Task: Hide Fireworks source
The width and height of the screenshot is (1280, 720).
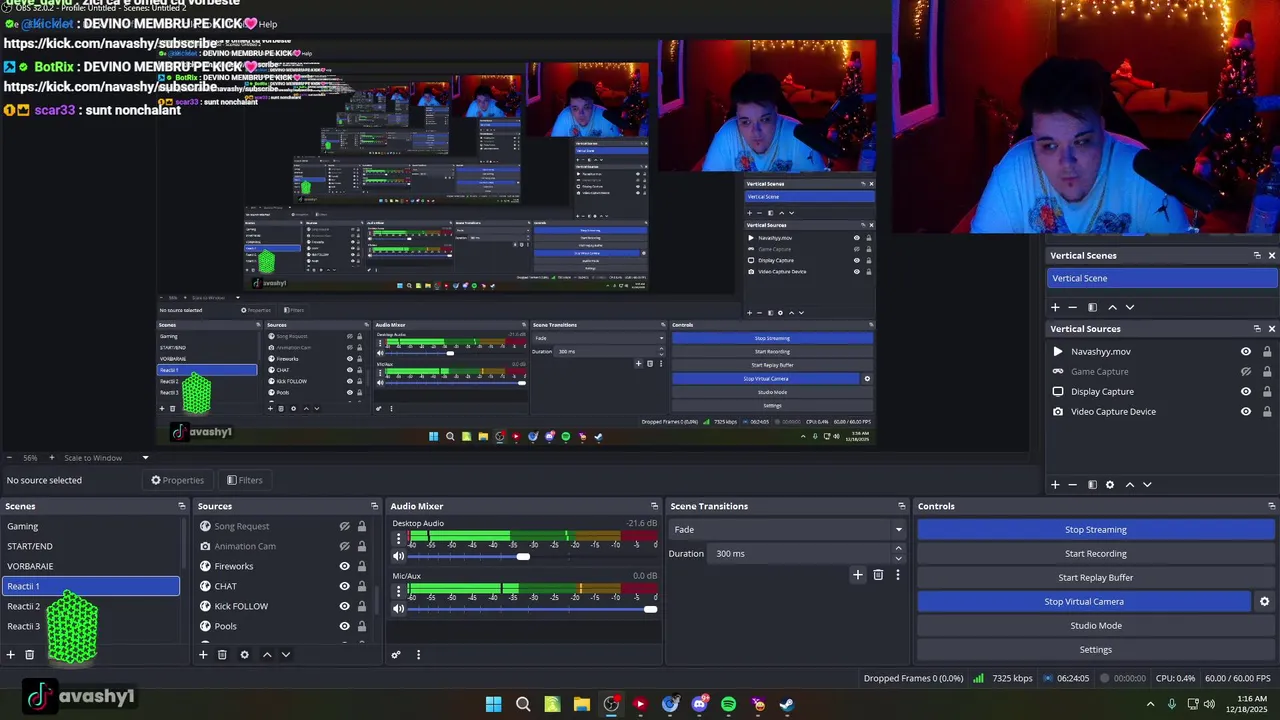Action: pos(344,566)
